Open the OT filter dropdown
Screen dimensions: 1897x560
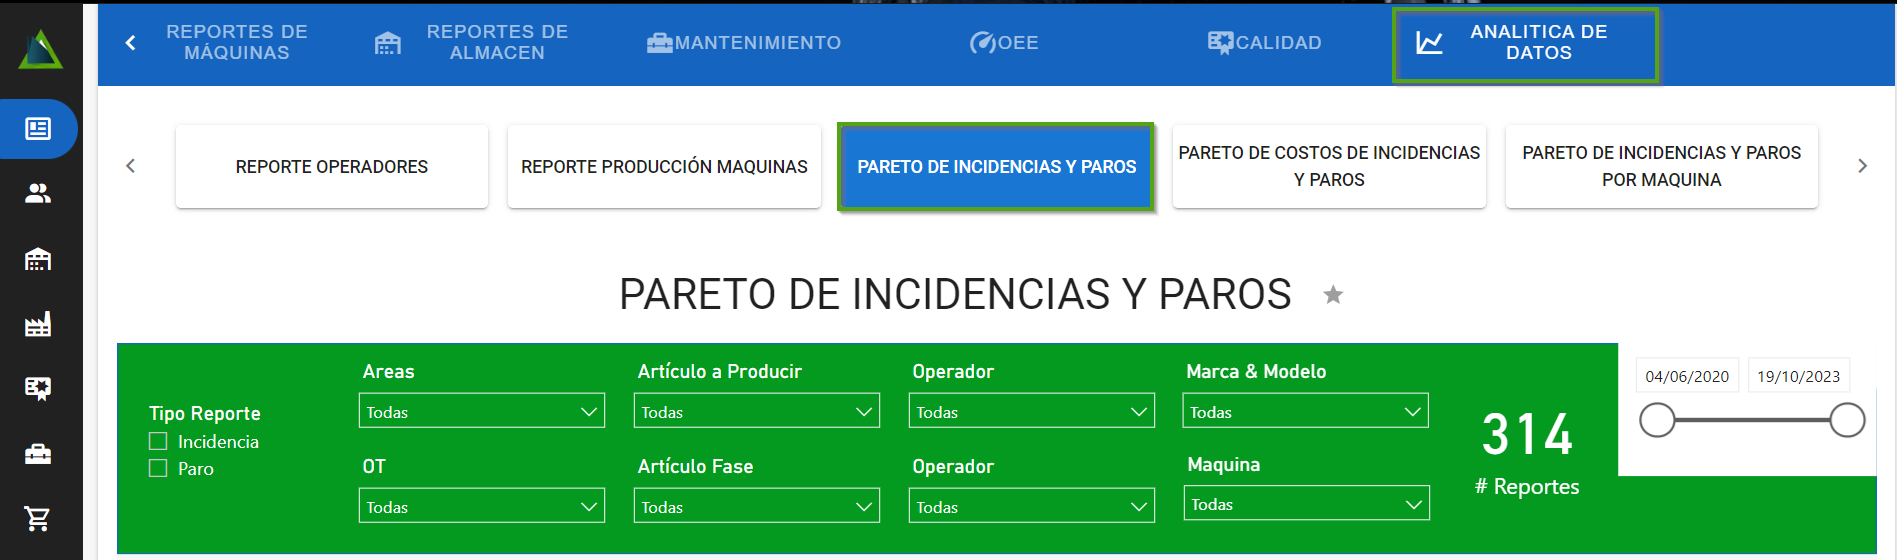481,506
